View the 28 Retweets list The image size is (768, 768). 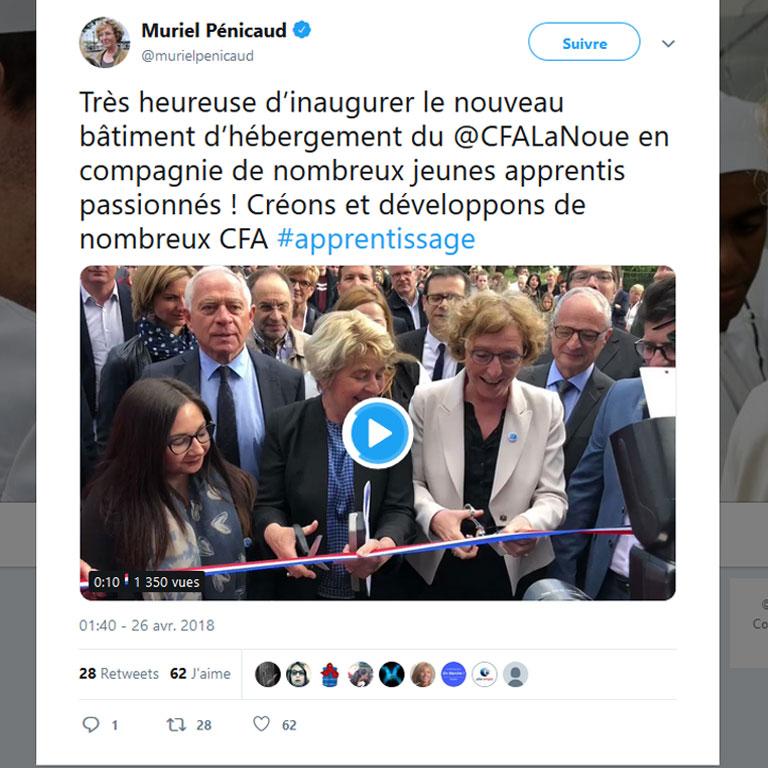119,673
